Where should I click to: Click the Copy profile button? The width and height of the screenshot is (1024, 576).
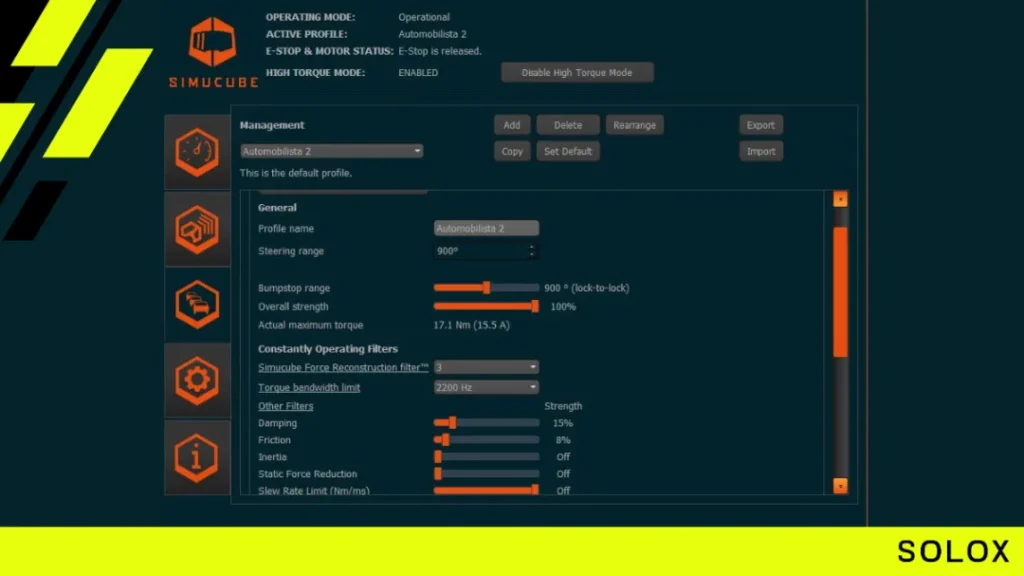tap(511, 151)
